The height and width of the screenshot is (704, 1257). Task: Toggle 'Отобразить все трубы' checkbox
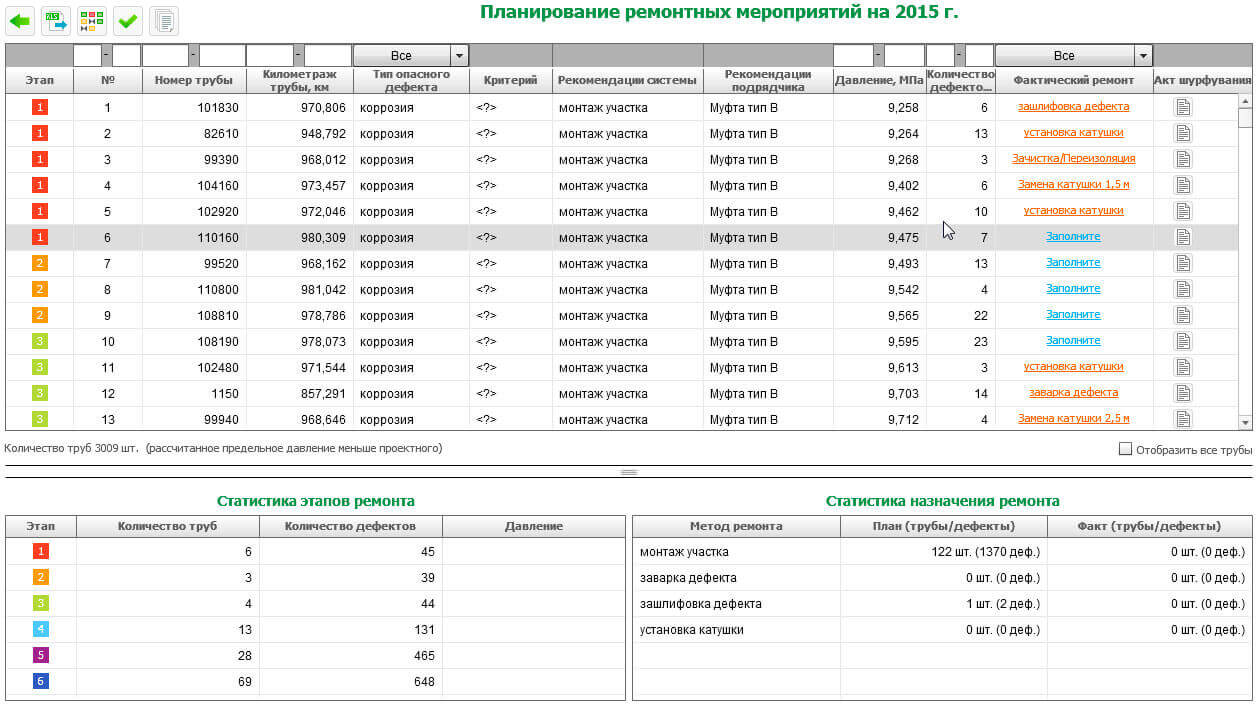click(x=1125, y=449)
